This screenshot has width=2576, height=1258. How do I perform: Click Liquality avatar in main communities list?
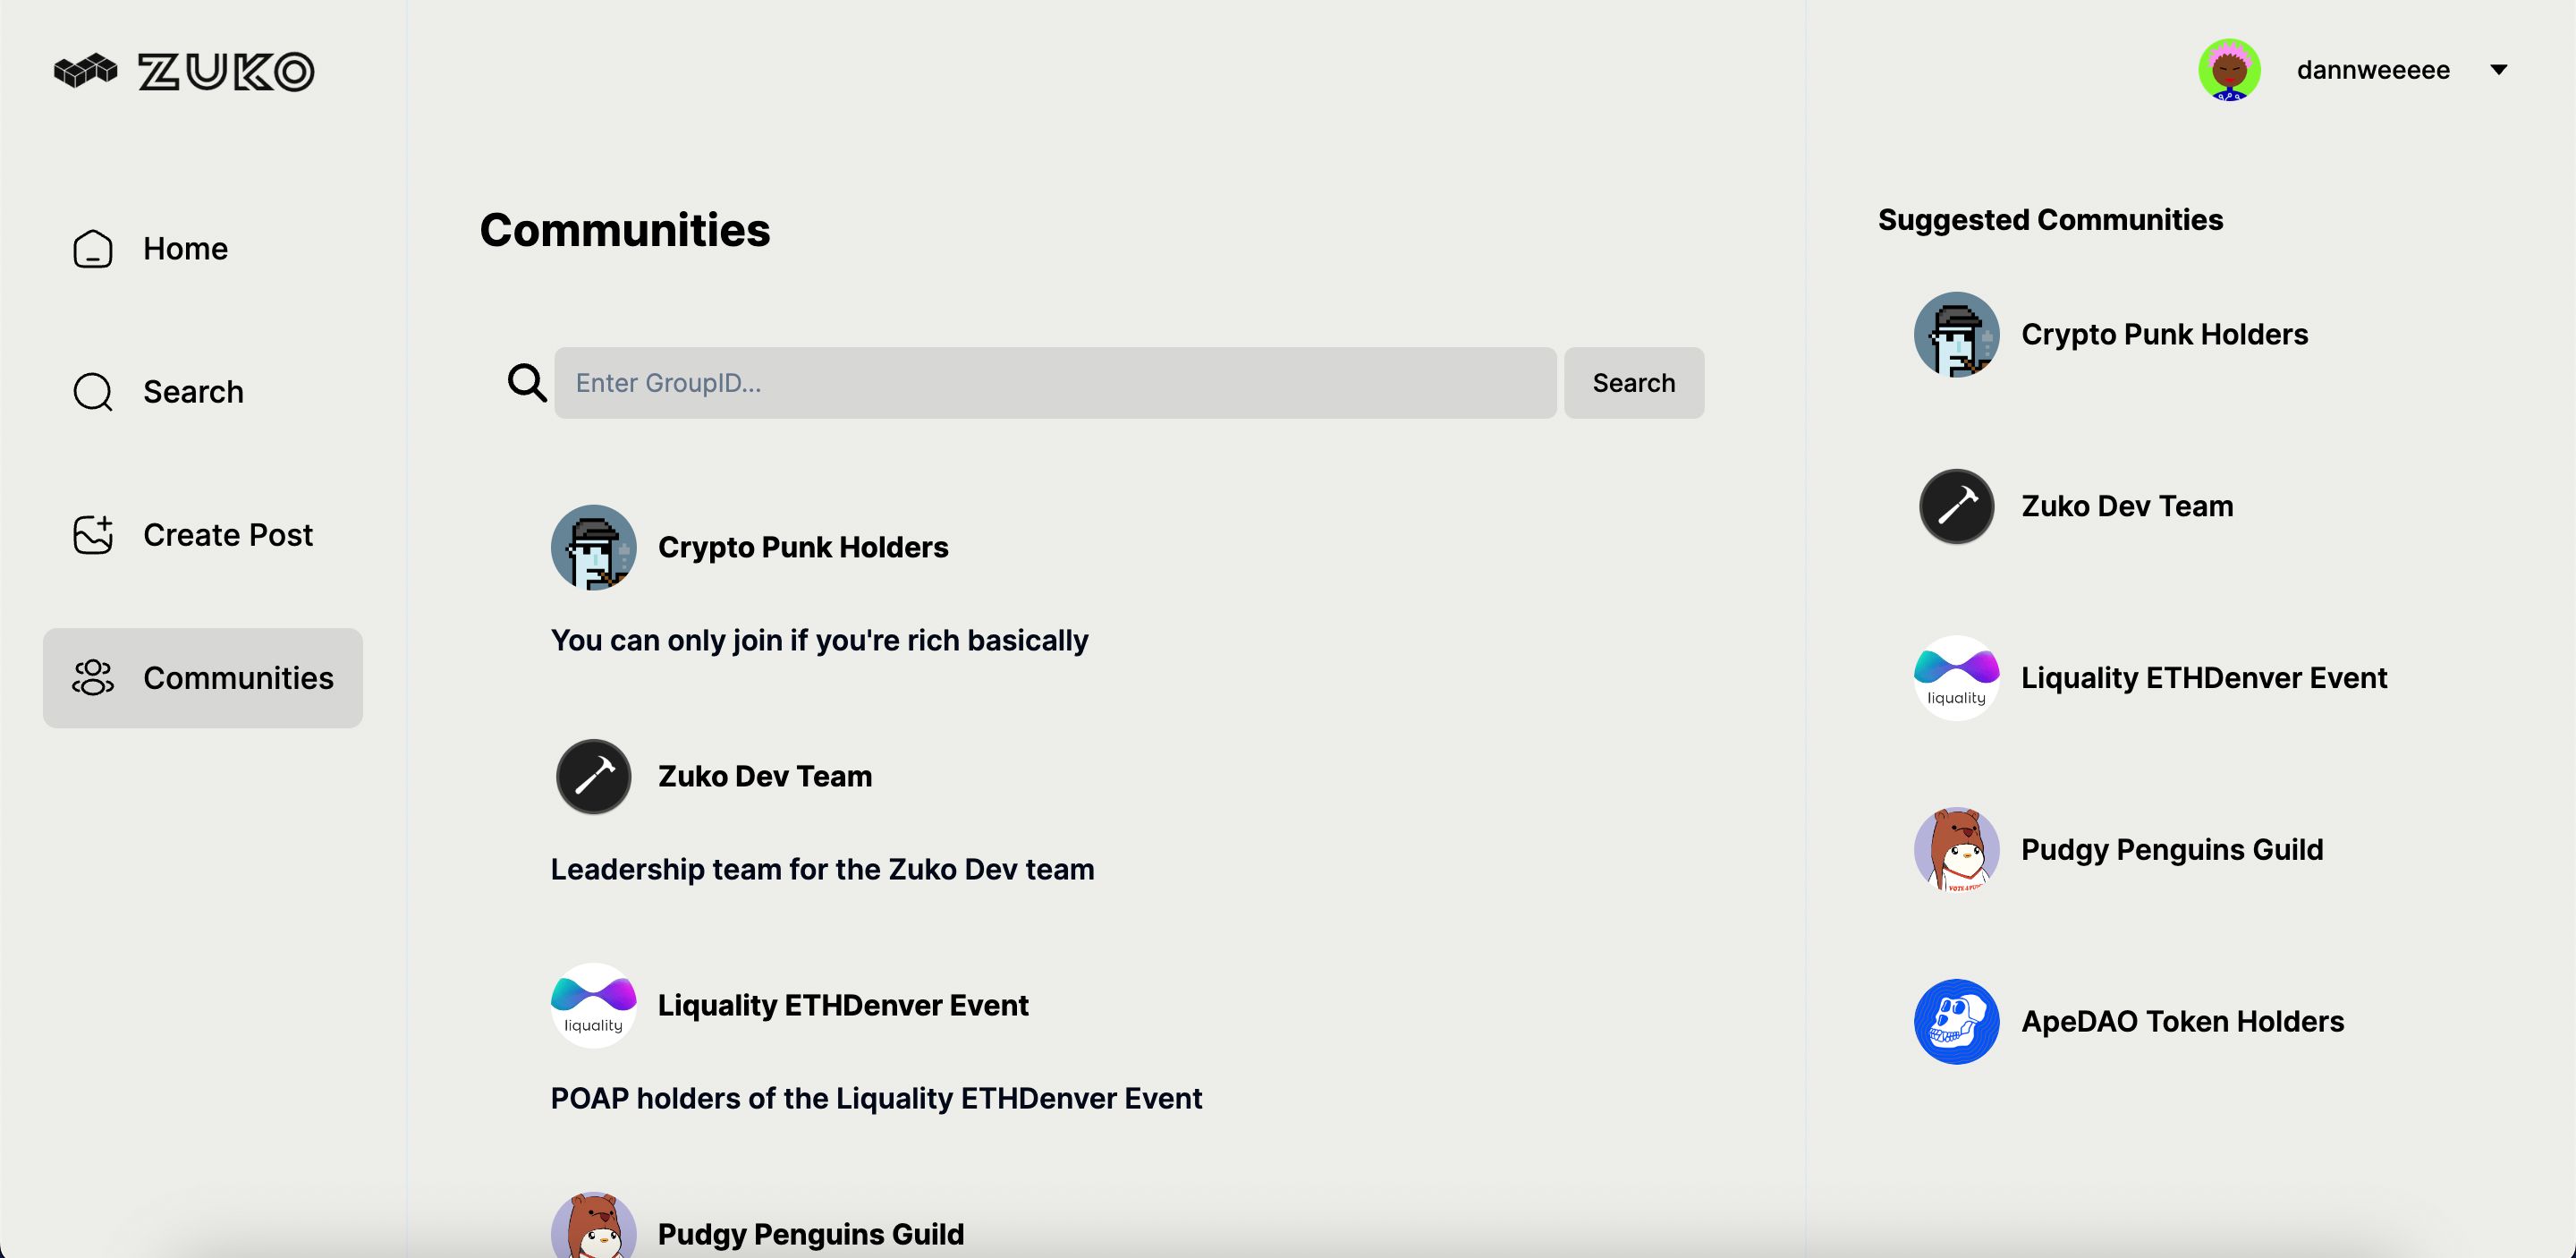click(594, 1006)
